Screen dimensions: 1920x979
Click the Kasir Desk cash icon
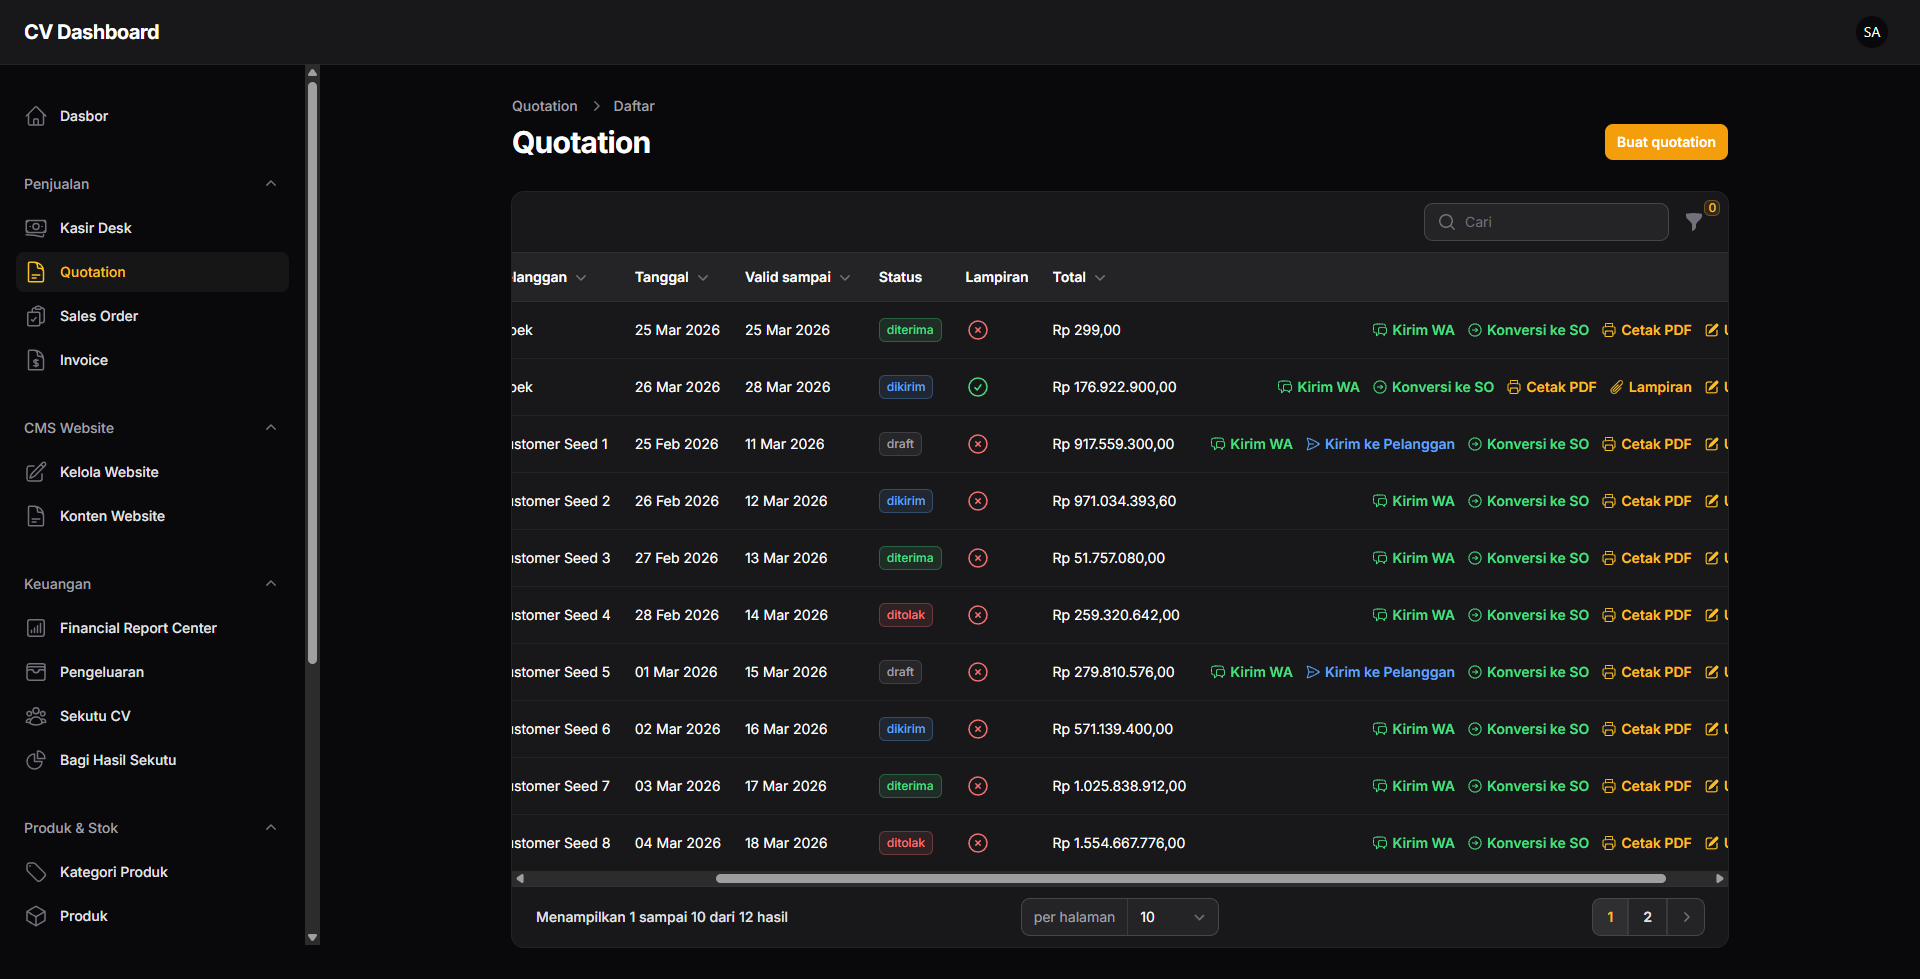pos(36,228)
